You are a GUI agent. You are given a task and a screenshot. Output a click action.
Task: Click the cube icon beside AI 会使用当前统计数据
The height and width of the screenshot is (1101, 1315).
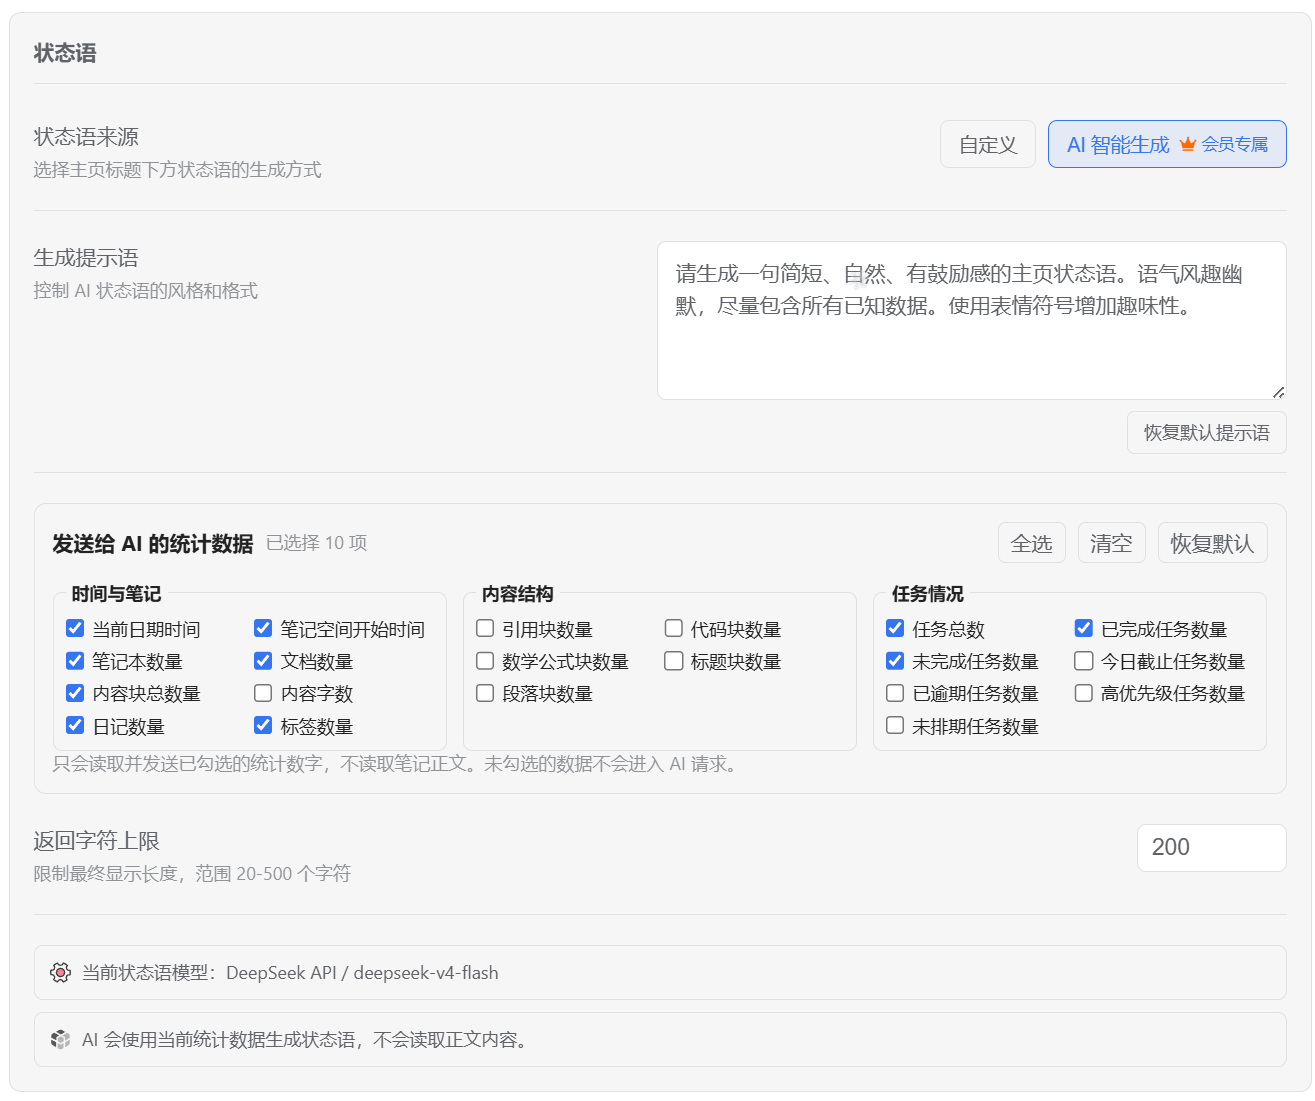point(61,1039)
